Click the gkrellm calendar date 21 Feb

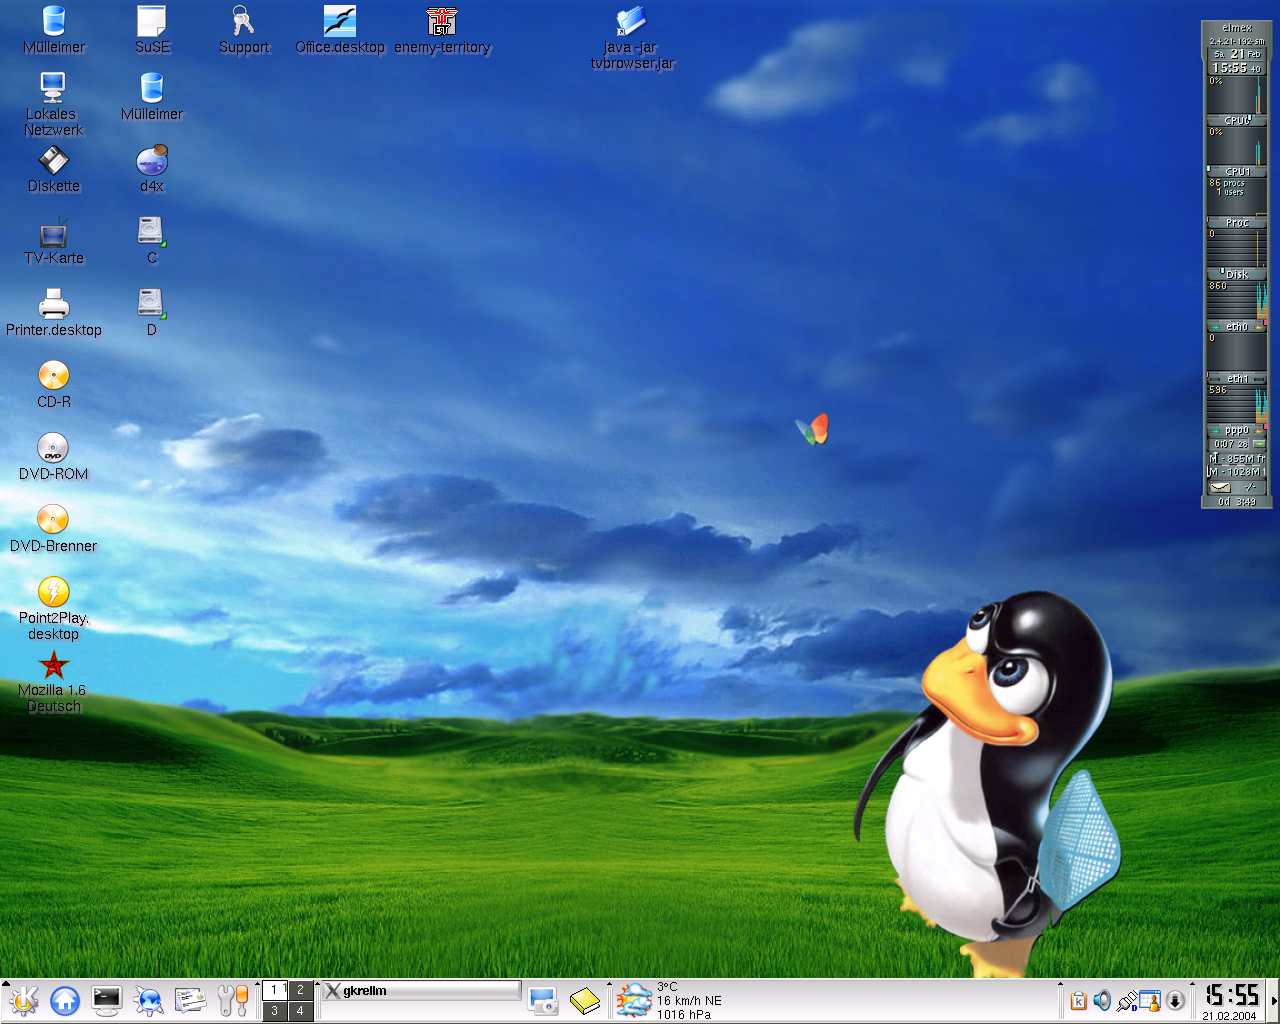[x=1238, y=54]
